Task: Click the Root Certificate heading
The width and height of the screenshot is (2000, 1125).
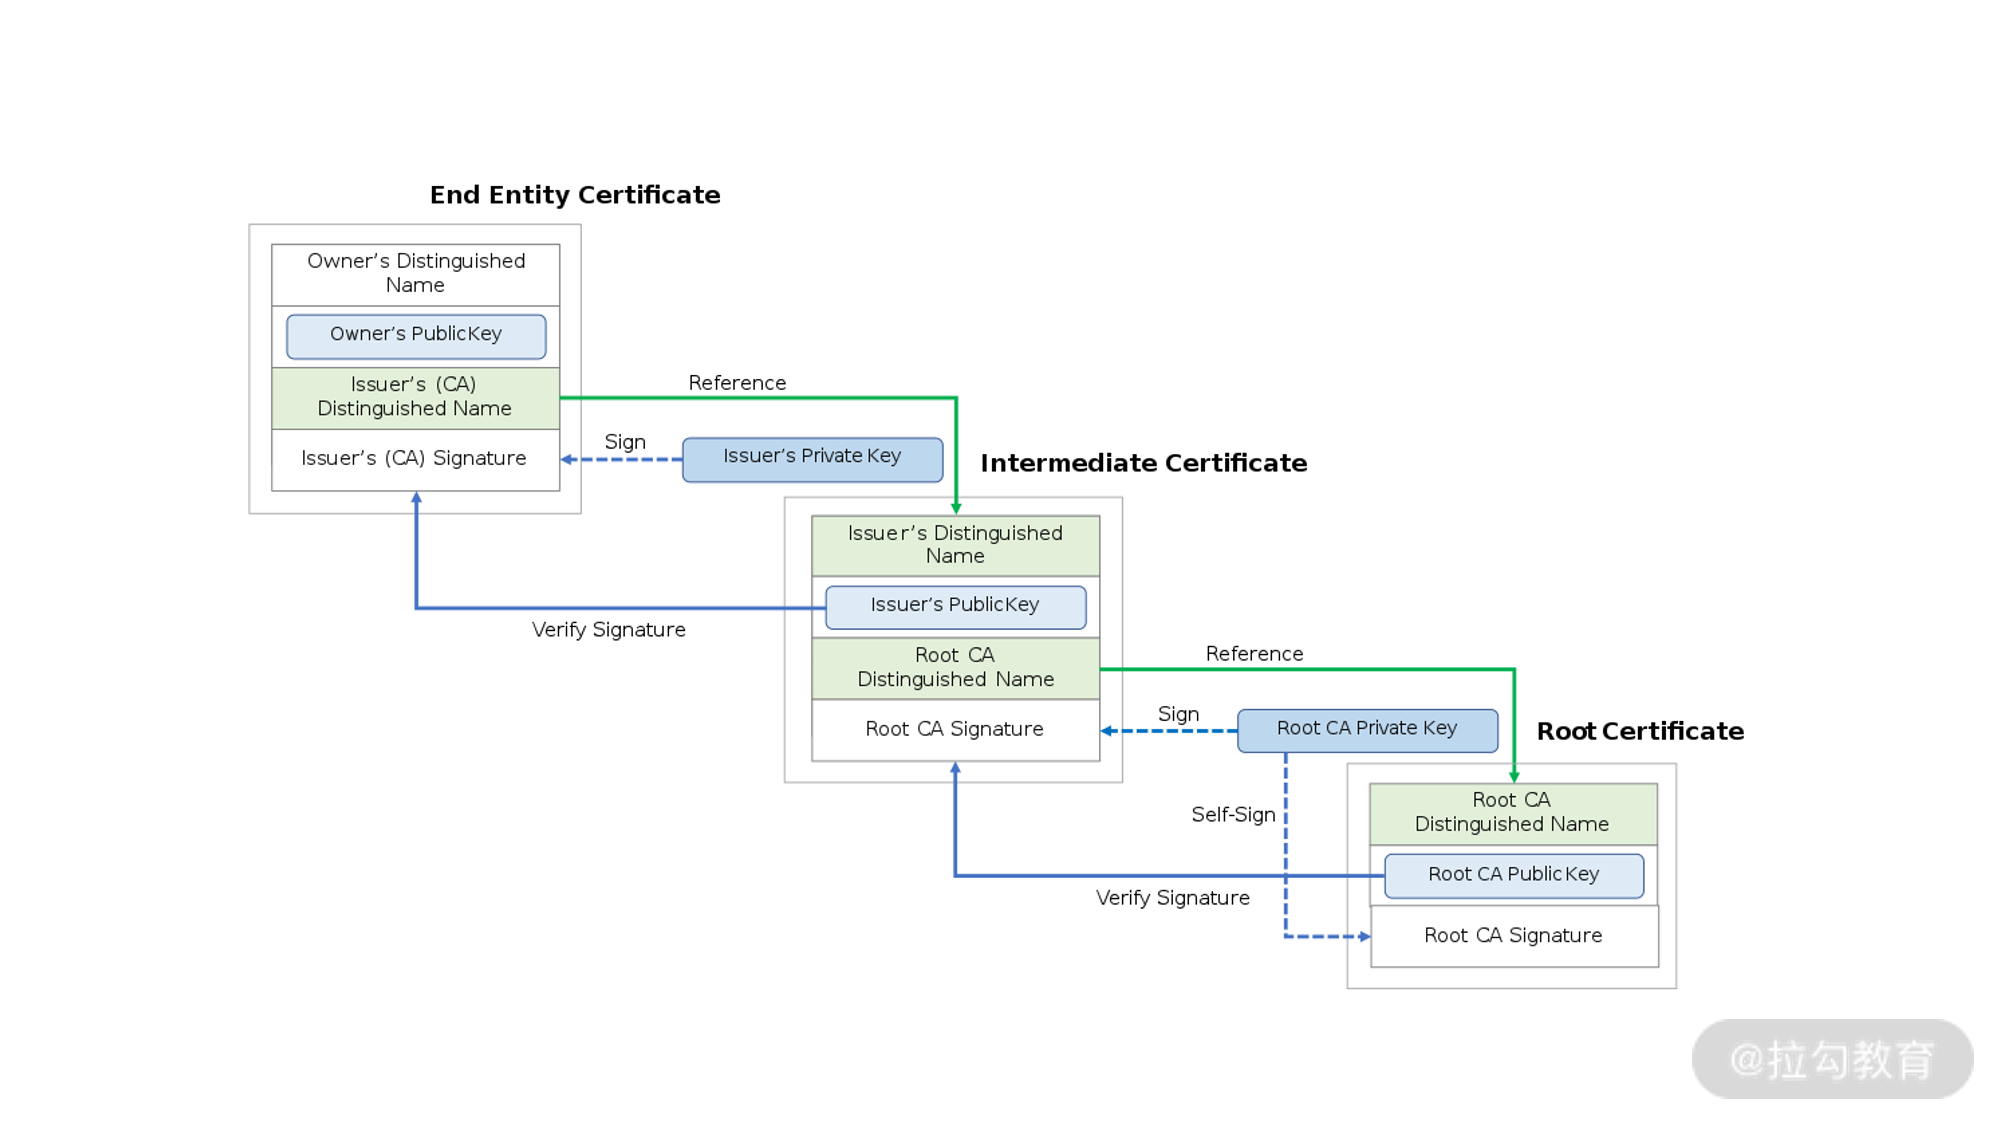Action: pyautogui.click(x=1640, y=731)
